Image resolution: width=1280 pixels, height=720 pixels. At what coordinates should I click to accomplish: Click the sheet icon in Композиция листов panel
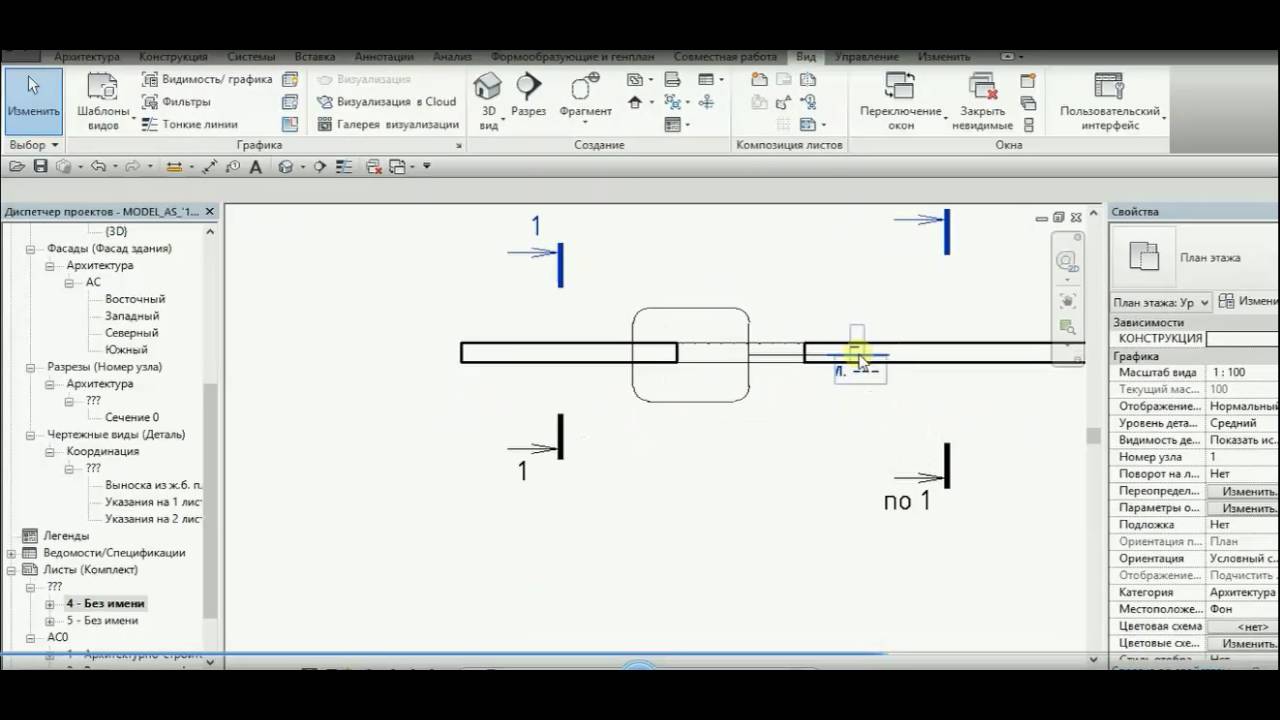click(760, 79)
